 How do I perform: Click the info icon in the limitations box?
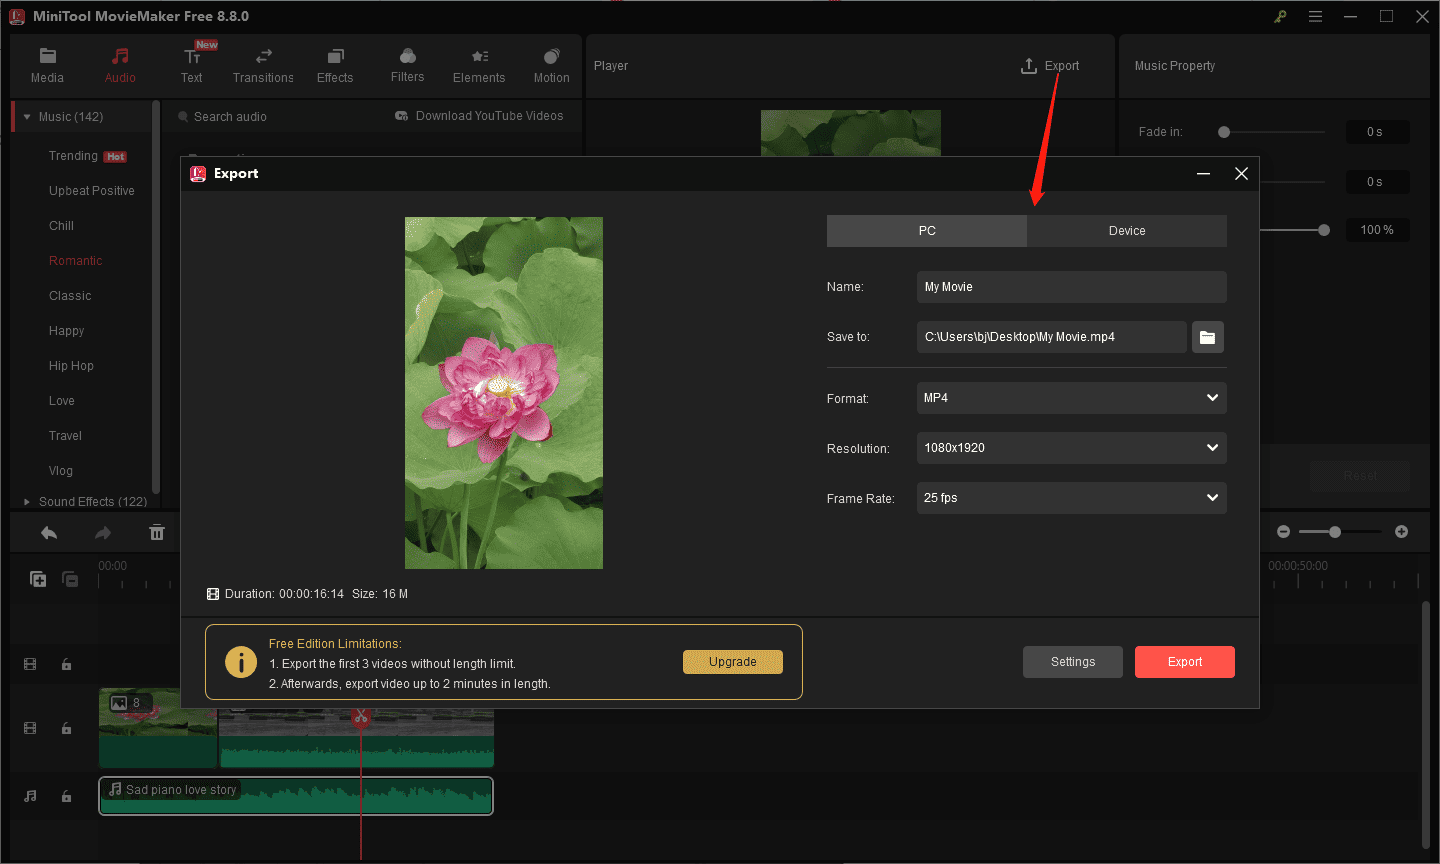(241, 662)
